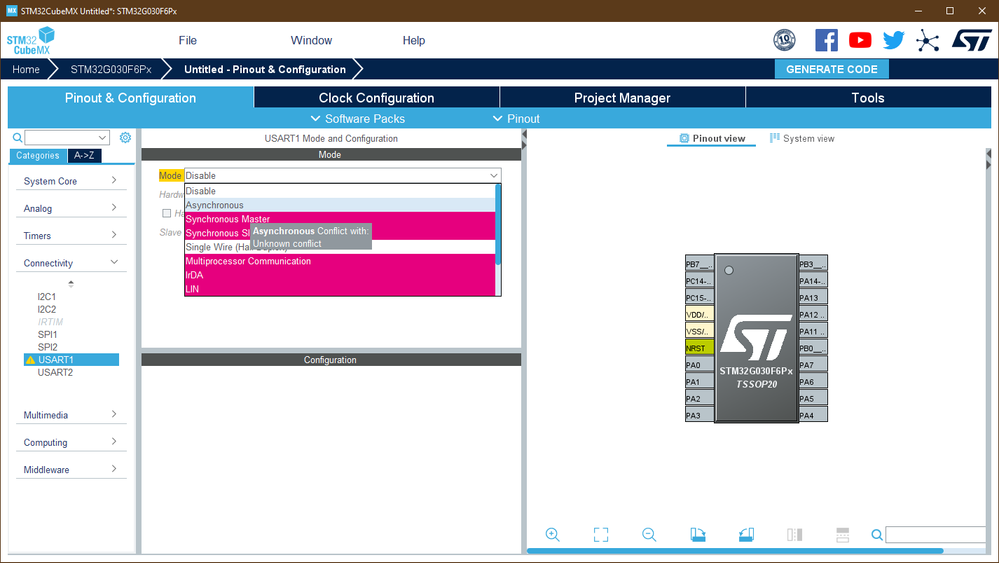Choose LIN mode option
Image resolution: width=999 pixels, height=563 pixels.
[340, 289]
